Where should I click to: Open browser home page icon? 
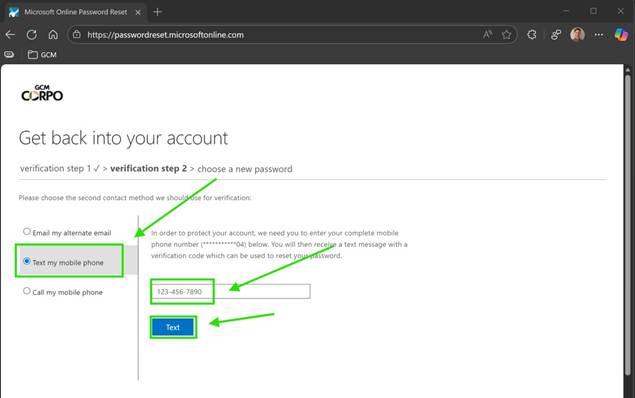coord(53,35)
